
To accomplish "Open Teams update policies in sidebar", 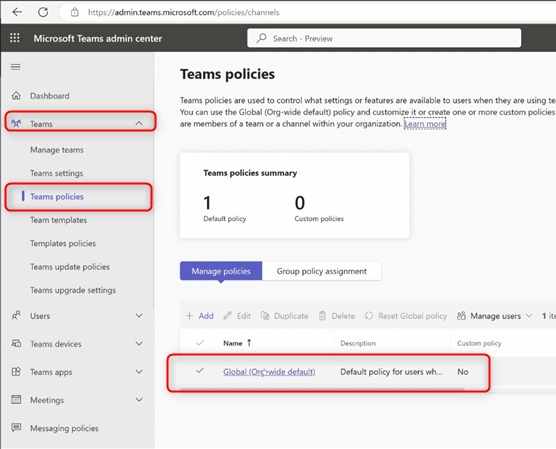I will click(x=70, y=267).
